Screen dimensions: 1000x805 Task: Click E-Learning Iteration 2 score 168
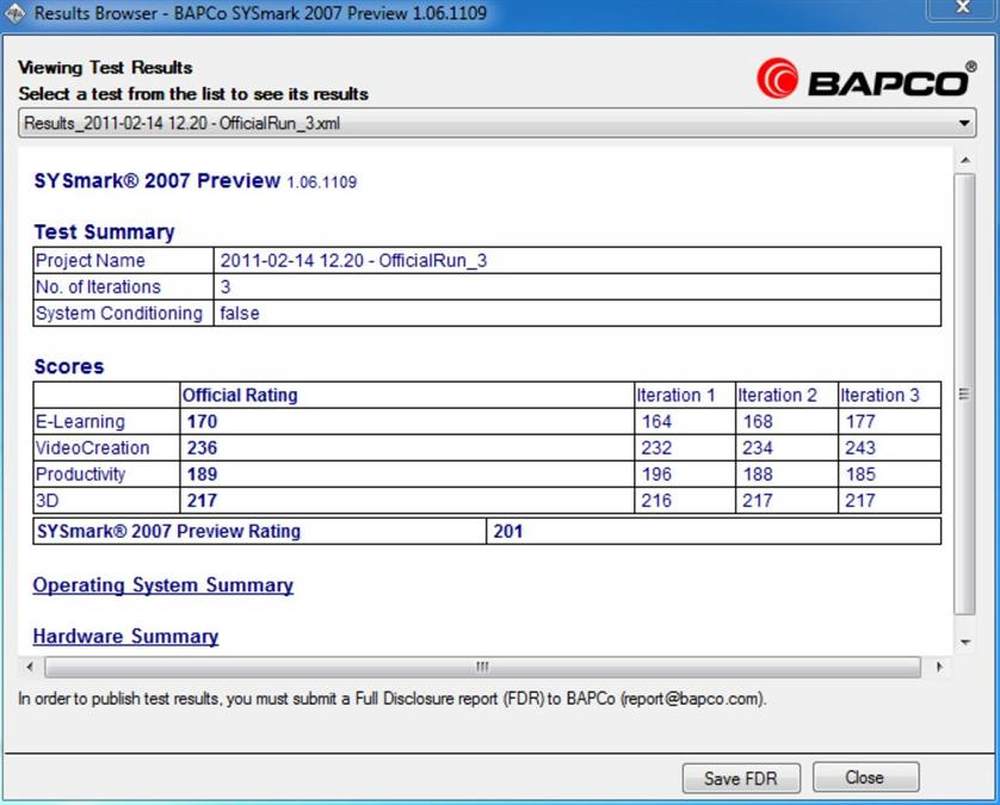[x=758, y=422]
